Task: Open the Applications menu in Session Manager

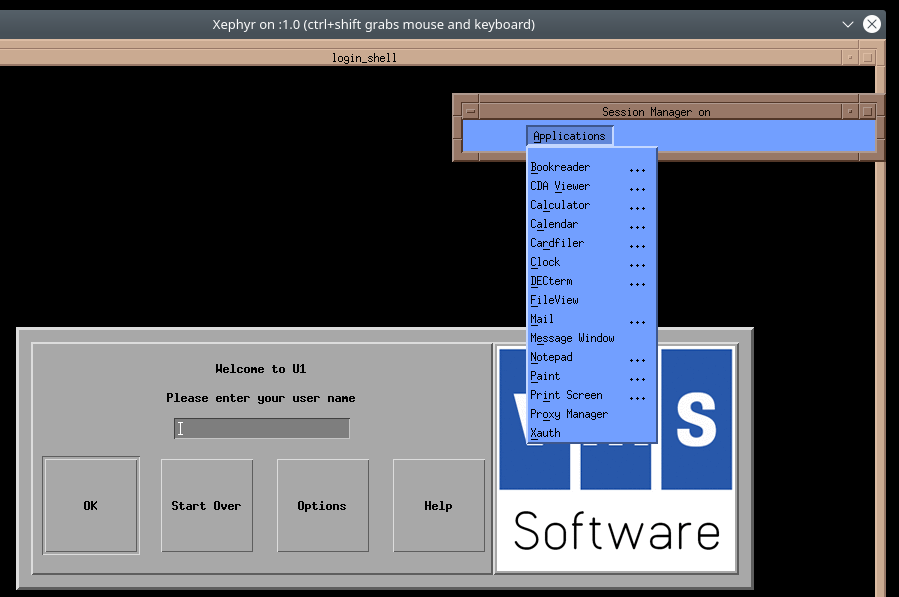Action: (x=569, y=136)
